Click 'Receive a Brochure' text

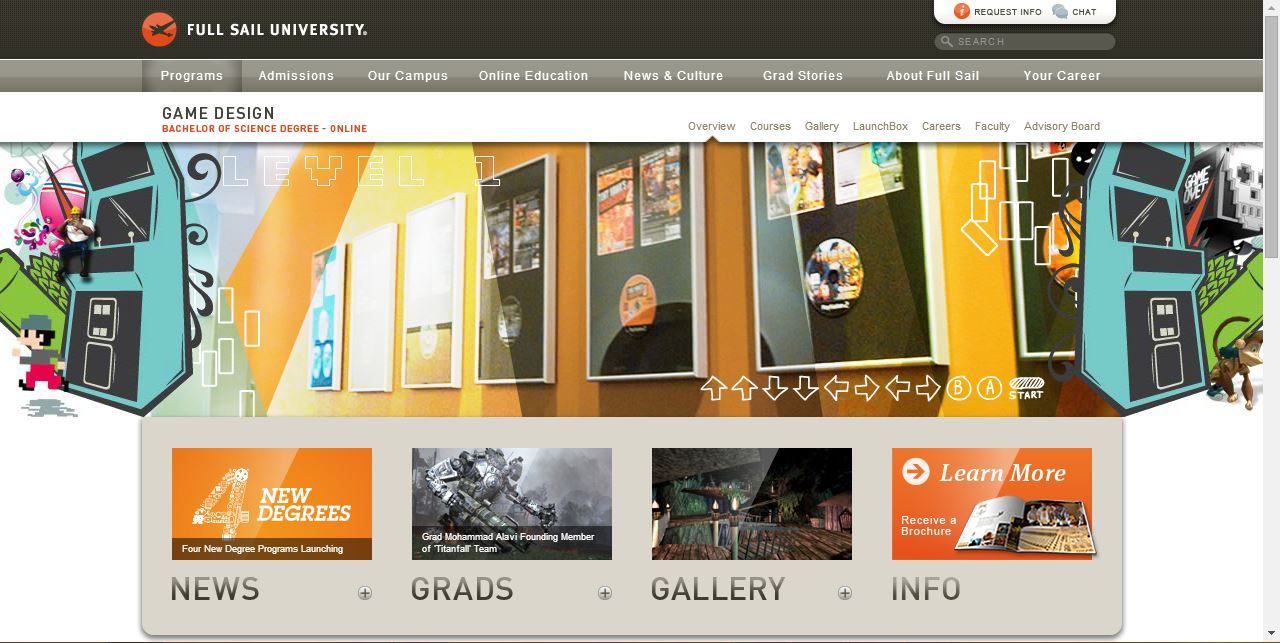point(928,525)
